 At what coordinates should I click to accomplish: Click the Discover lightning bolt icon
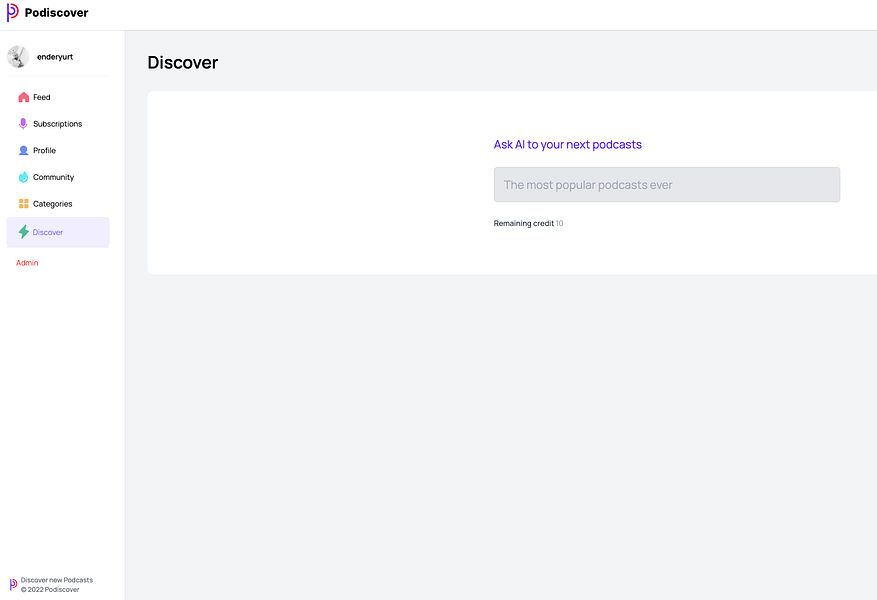pos(23,231)
